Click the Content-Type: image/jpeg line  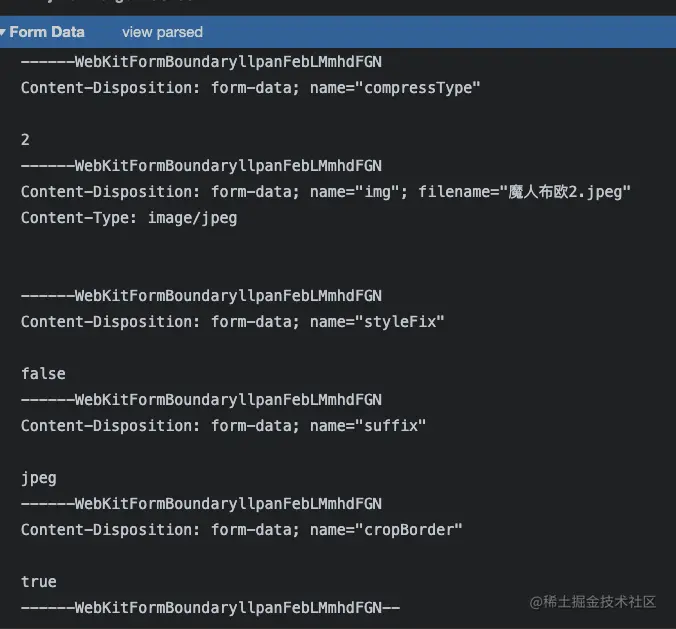[129, 218]
